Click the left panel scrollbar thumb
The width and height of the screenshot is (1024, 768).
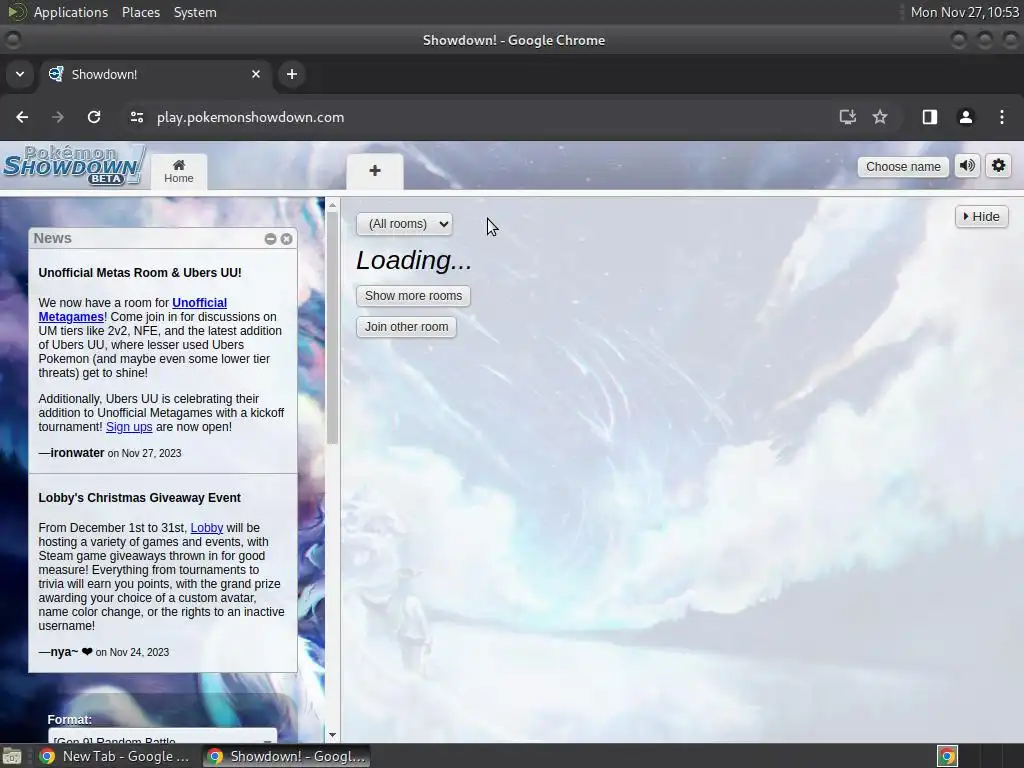click(x=332, y=328)
